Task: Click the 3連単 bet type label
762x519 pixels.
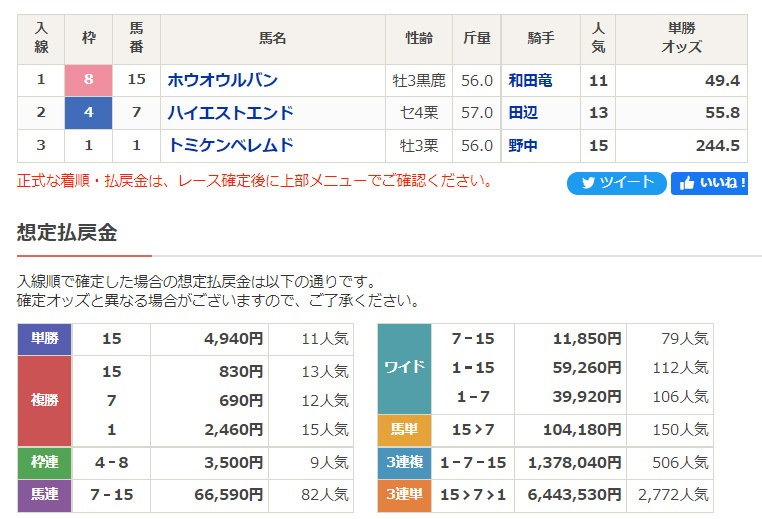Action: click(x=404, y=495)
